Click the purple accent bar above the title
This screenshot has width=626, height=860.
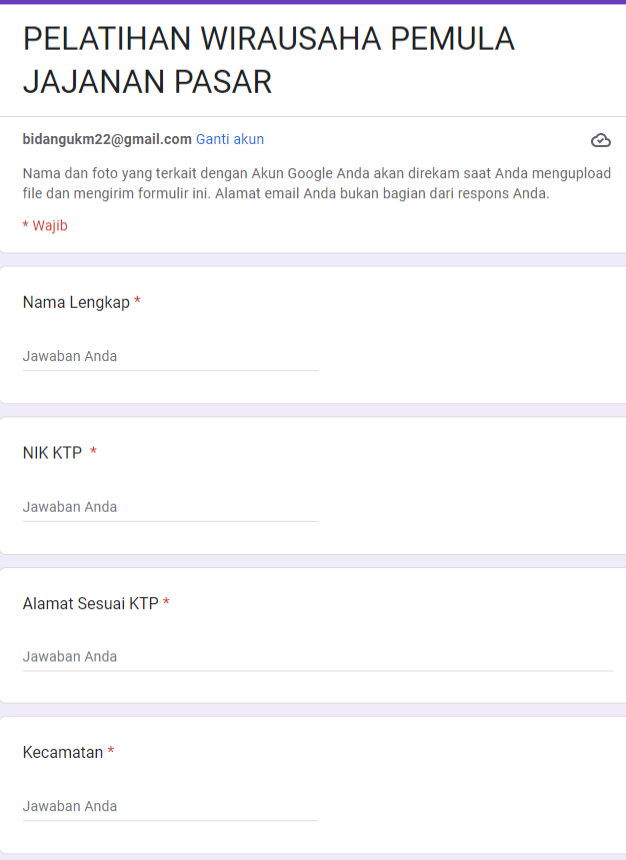tap(313, 2)
